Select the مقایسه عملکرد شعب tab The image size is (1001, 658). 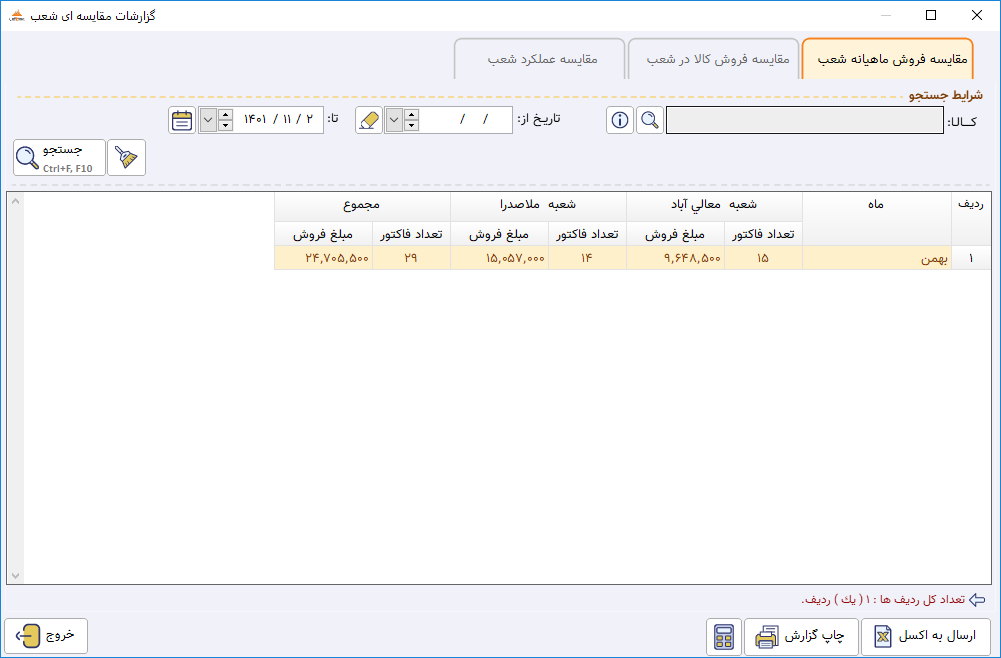point(539,59)
